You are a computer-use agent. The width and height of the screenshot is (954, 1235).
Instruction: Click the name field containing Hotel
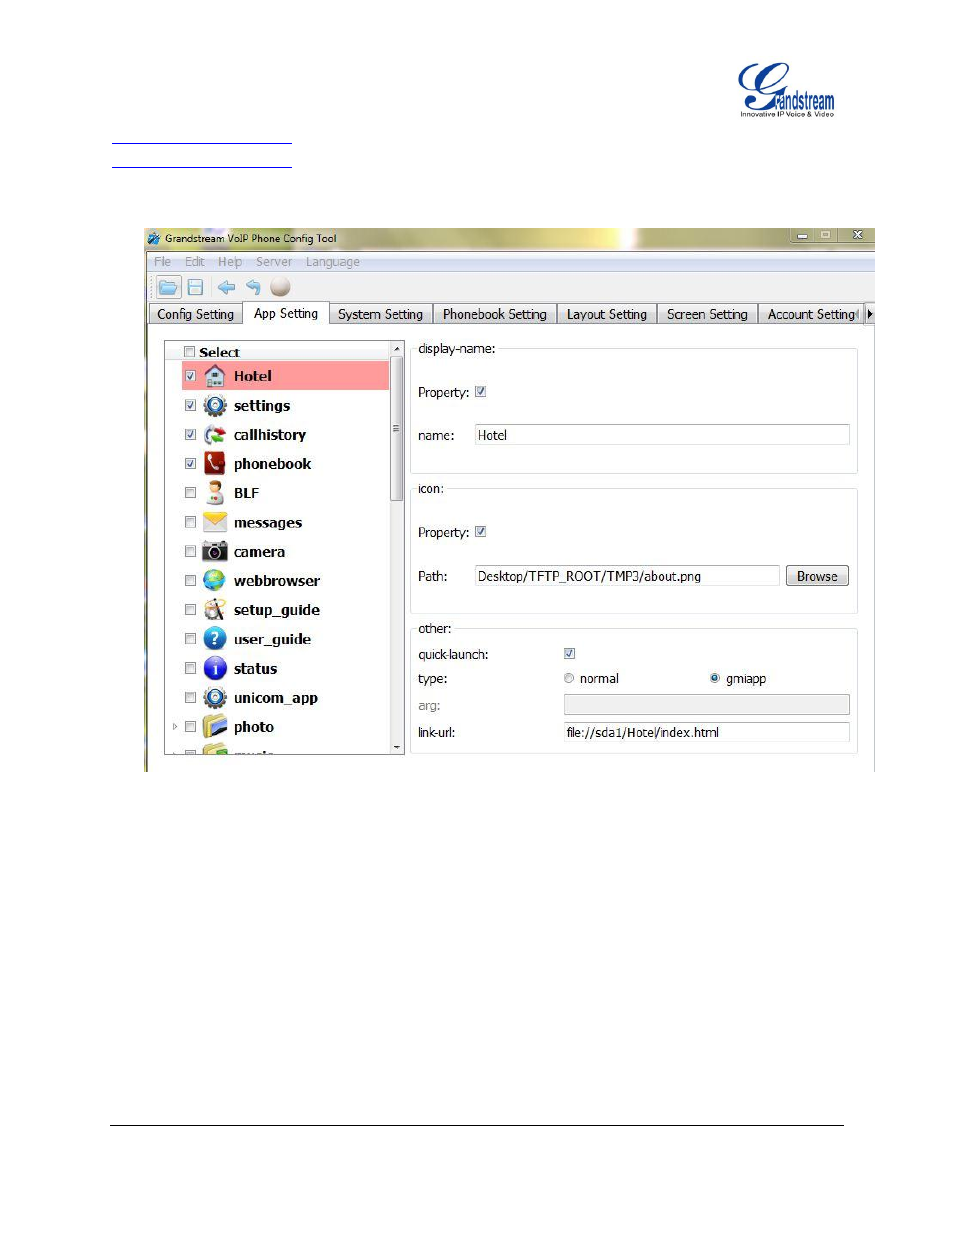click(662, 435)
